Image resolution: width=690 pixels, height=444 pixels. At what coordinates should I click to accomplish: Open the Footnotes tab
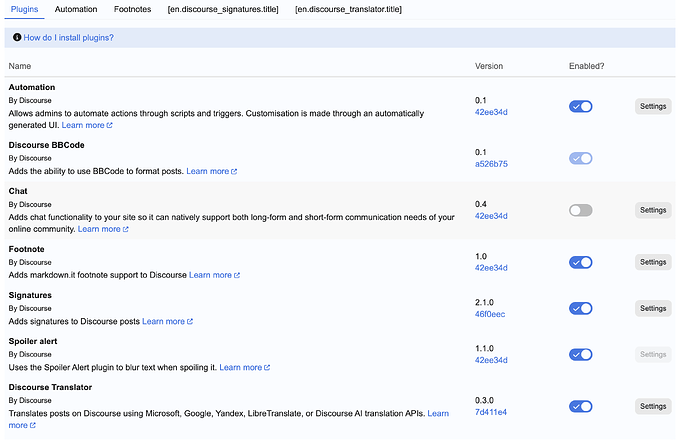132,9
